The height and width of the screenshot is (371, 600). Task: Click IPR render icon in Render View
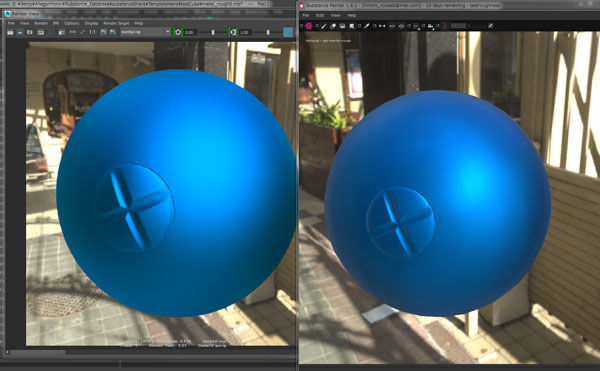click(x=41, y=33)
